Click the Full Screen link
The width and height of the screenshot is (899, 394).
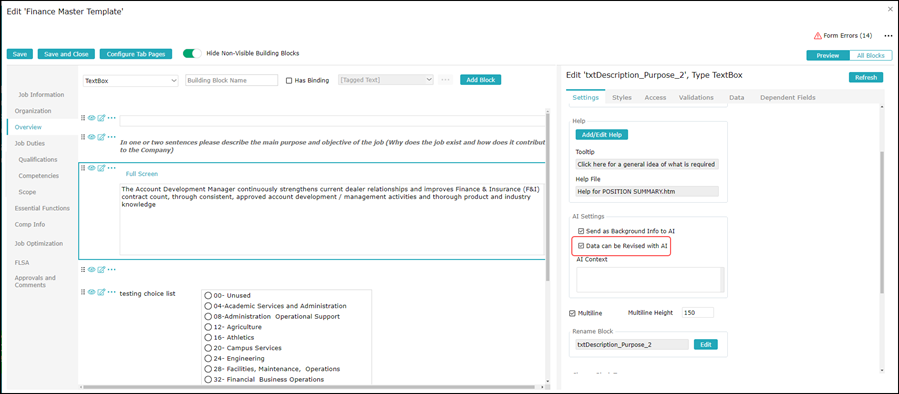142,174
